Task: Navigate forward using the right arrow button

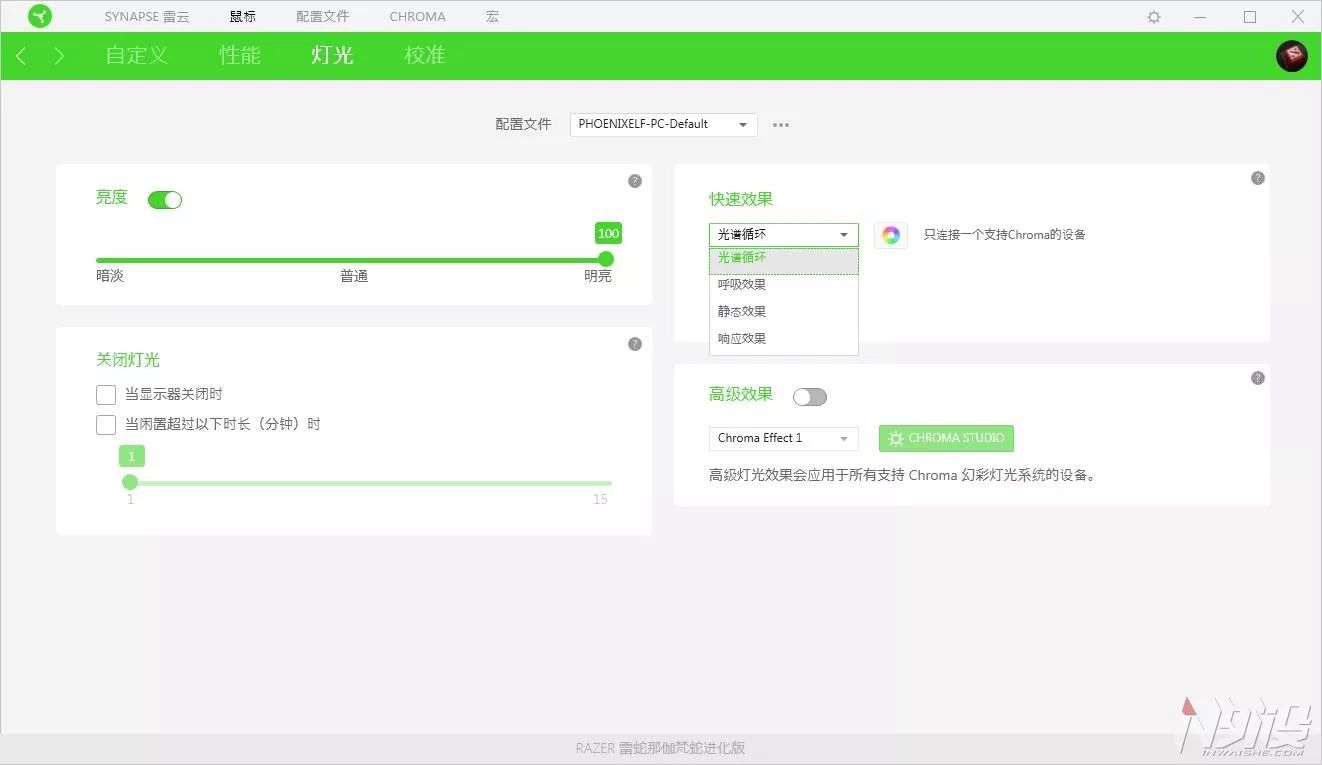Action: (x=58, y=56)
